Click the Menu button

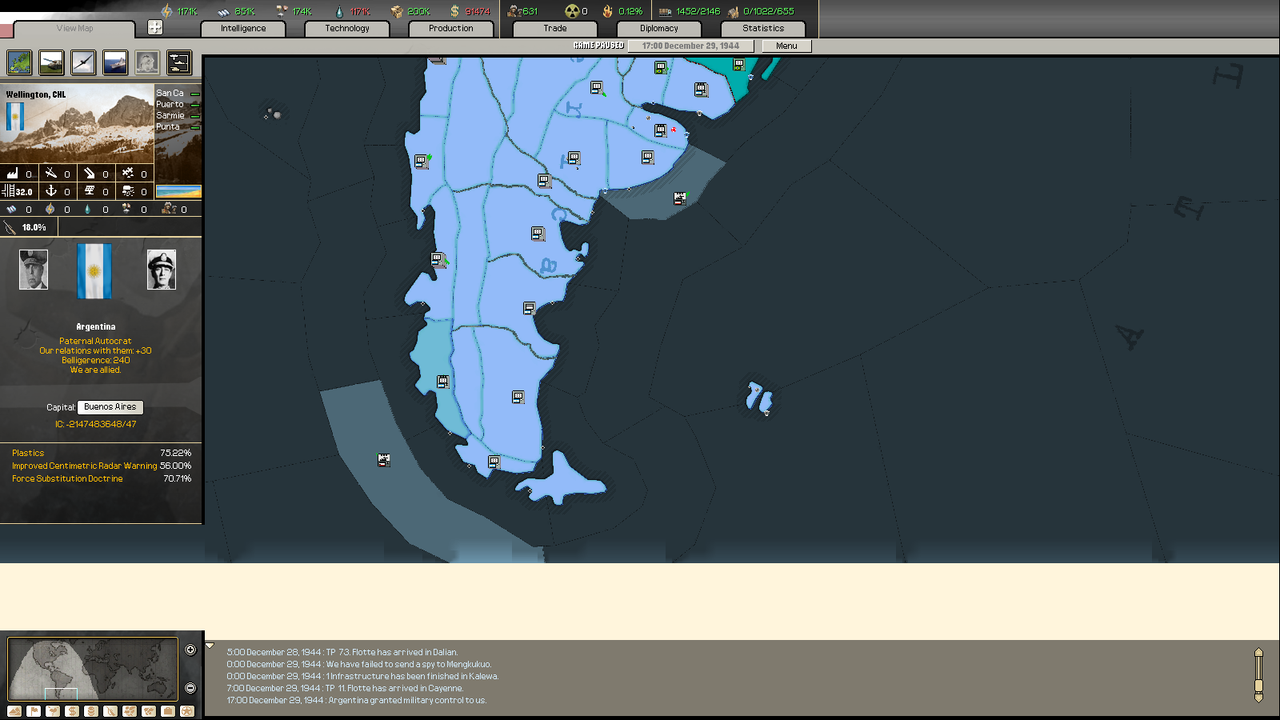(786, 46)
